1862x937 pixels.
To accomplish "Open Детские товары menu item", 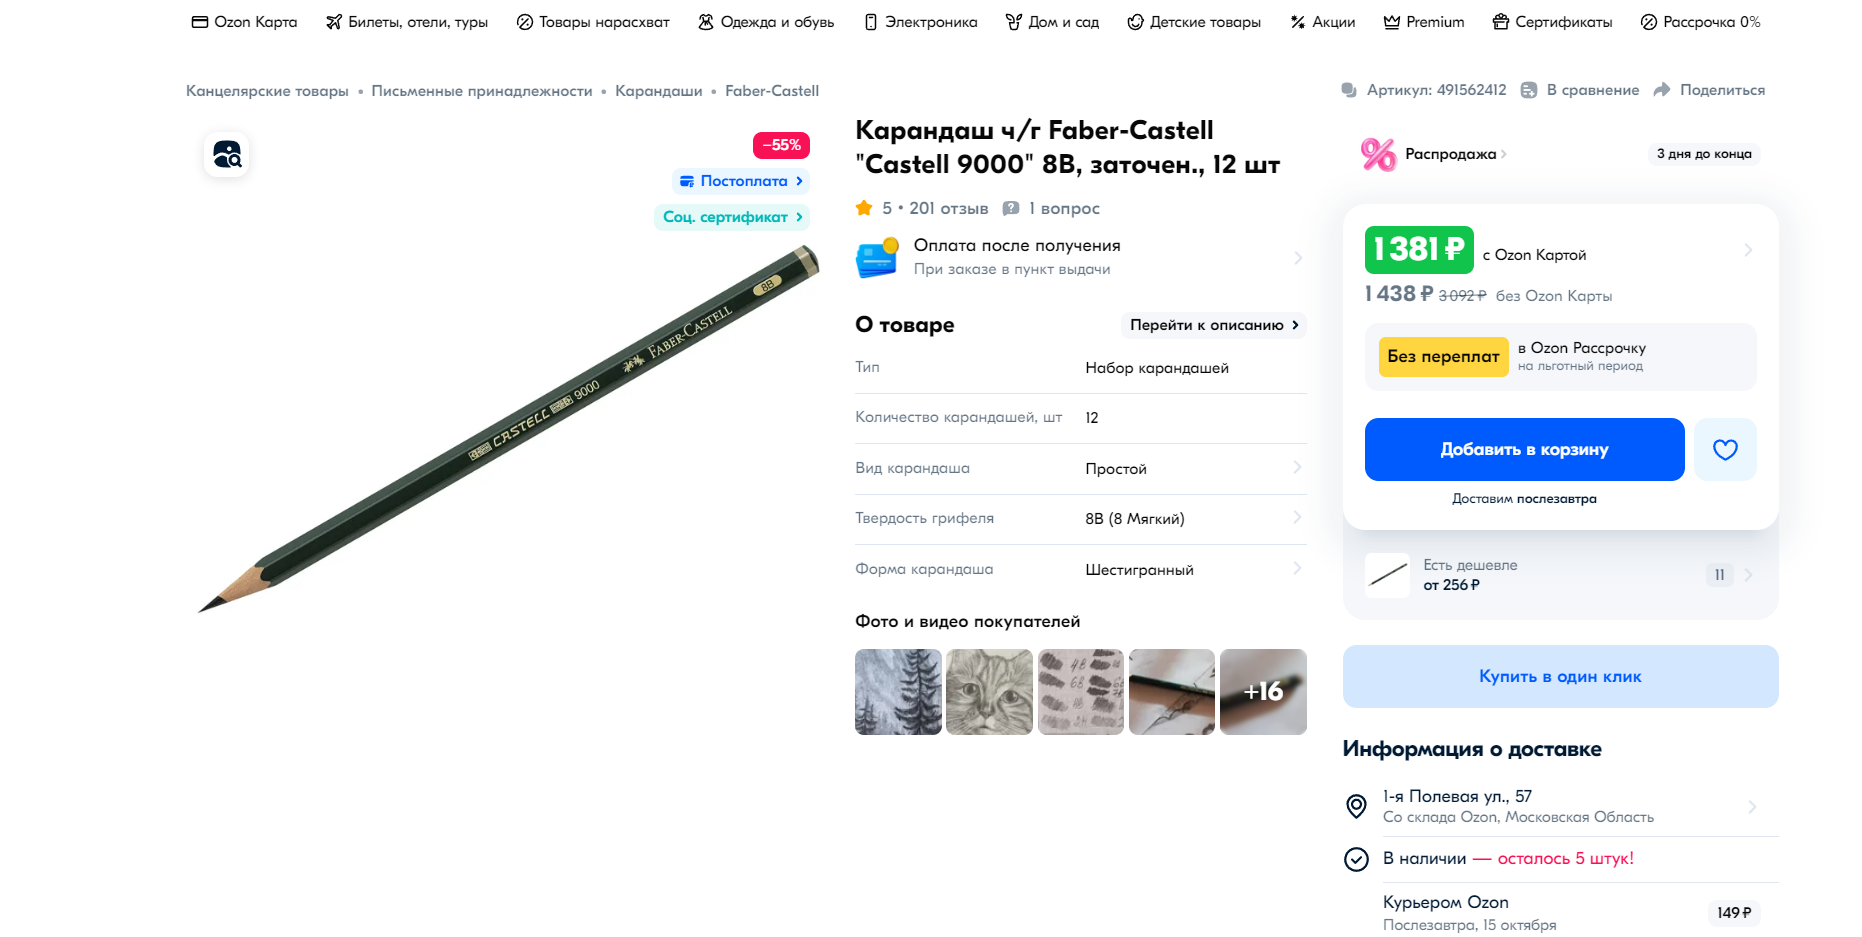I will [1194, 22].
